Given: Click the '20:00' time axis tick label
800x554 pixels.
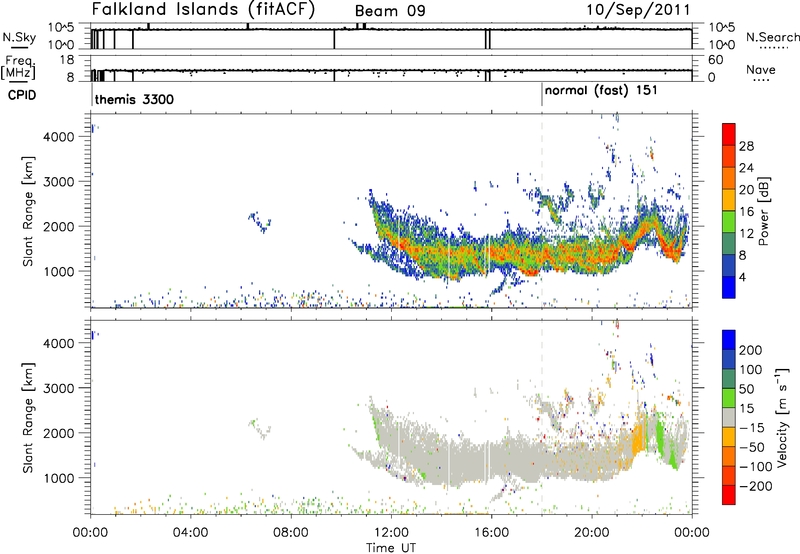Looking at the screenshot, I should (x=591, y=533).
